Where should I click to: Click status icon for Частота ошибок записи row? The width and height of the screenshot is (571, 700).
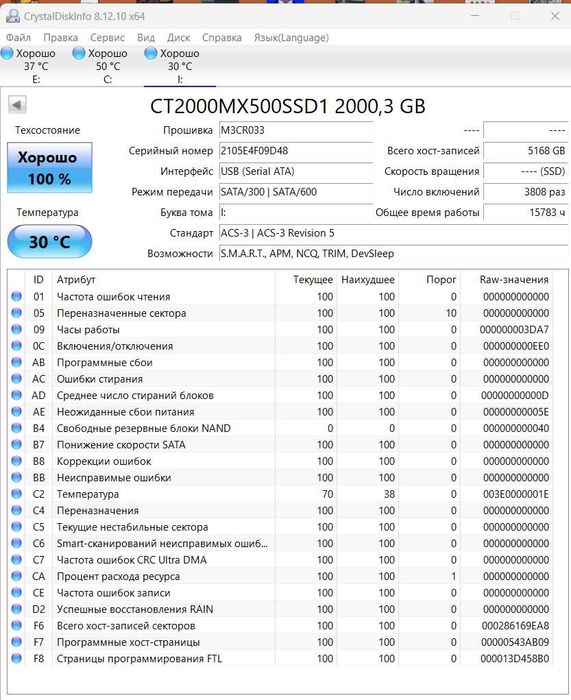17,592
